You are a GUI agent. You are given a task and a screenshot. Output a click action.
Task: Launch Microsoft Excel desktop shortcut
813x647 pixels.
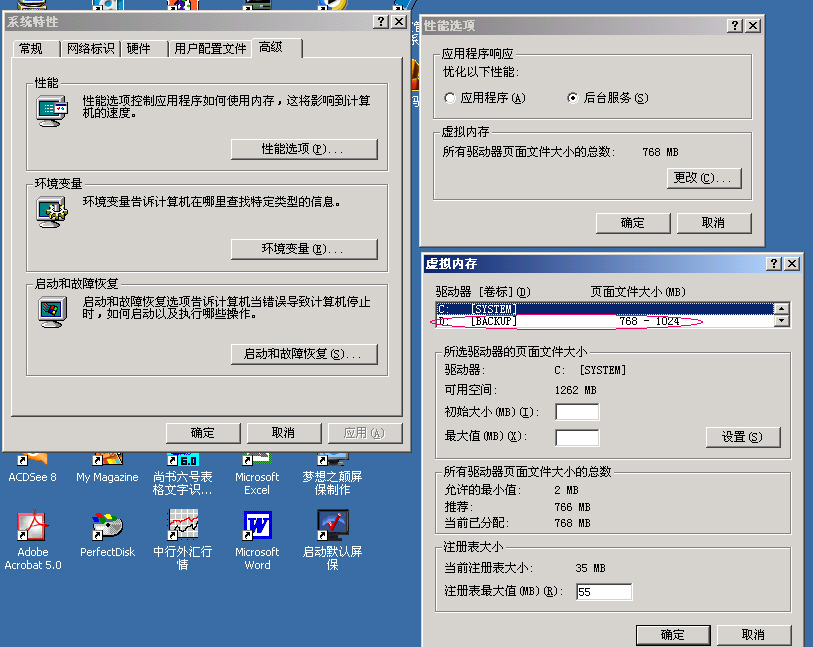(257, 474)
